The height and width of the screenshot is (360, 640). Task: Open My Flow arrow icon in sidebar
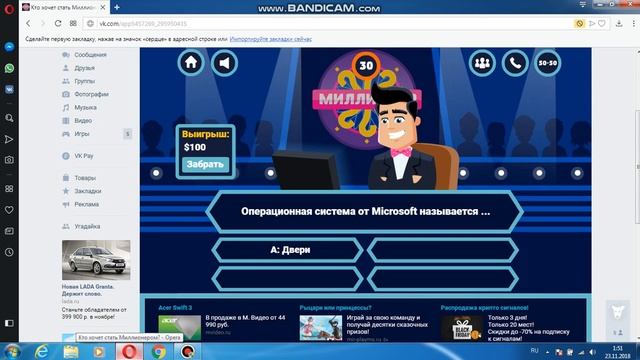[9, 139]
